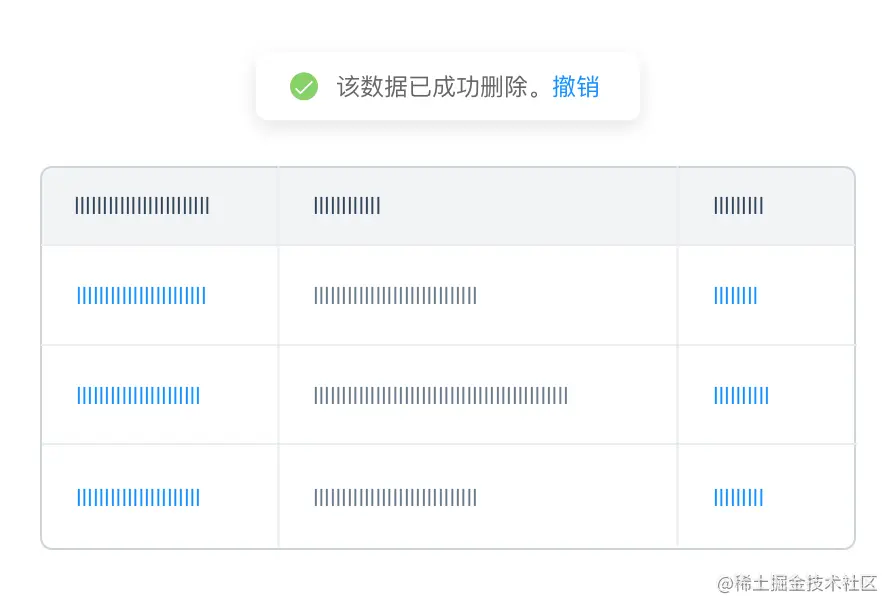This screenshot has height=612, width=896.
Task: Click the 该数据已成功删除 message text
Action: 441,87
